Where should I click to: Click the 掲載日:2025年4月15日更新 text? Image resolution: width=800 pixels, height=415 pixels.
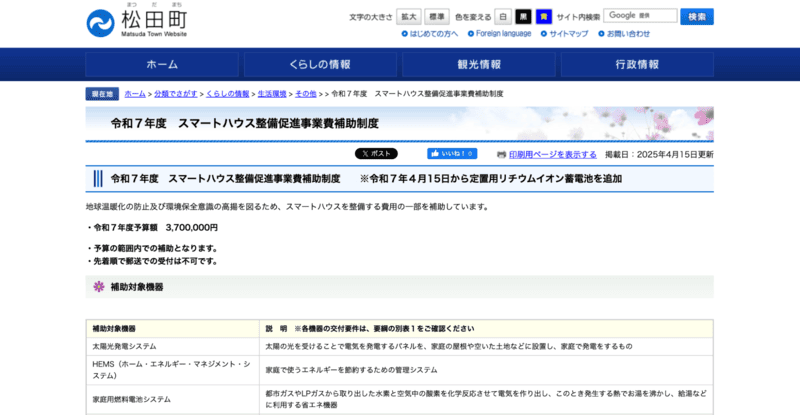659,155
